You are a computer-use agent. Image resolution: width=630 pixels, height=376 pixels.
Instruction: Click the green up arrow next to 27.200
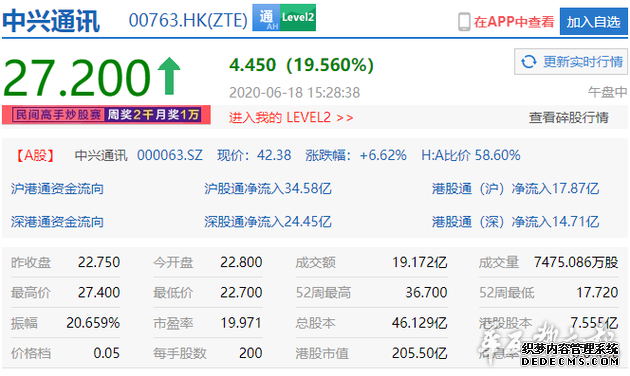[169, 76]
